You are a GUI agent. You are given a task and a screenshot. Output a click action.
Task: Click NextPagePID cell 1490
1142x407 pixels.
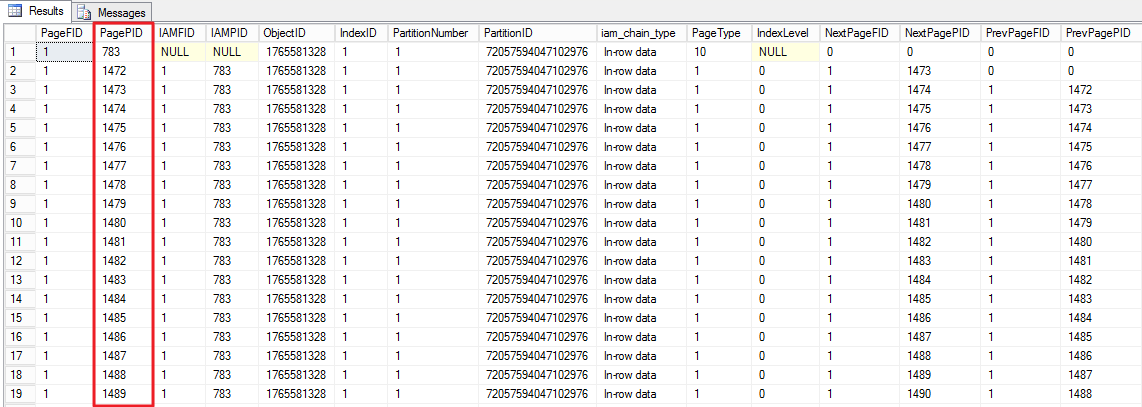(940, 393)
